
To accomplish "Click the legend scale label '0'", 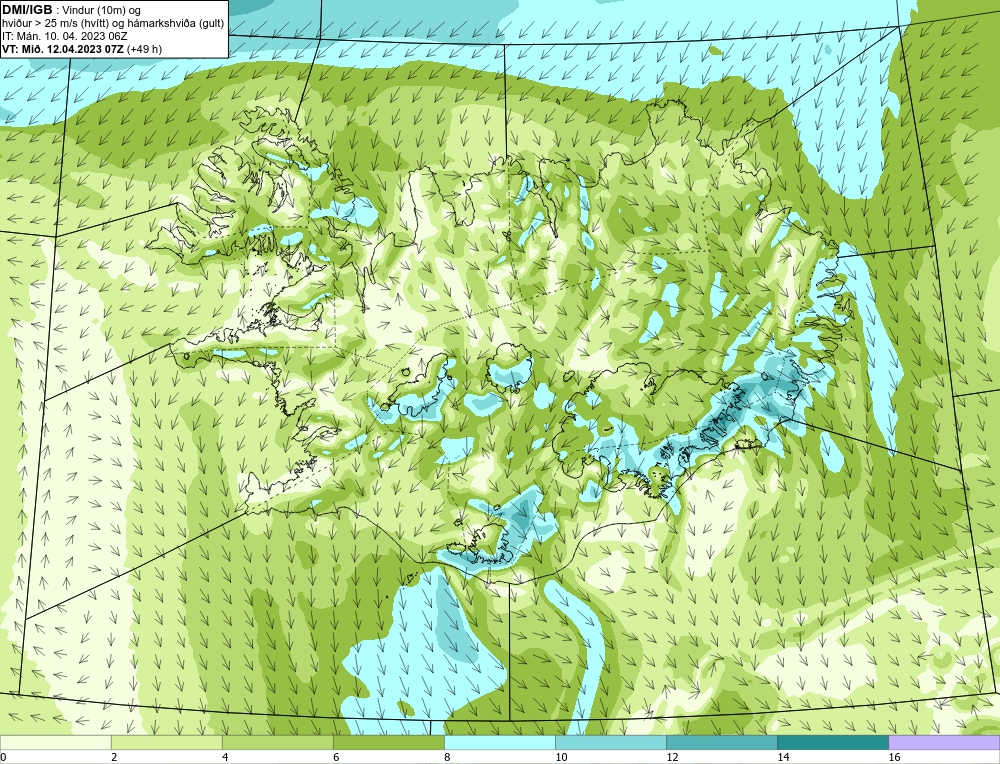I will click(3, 757).
